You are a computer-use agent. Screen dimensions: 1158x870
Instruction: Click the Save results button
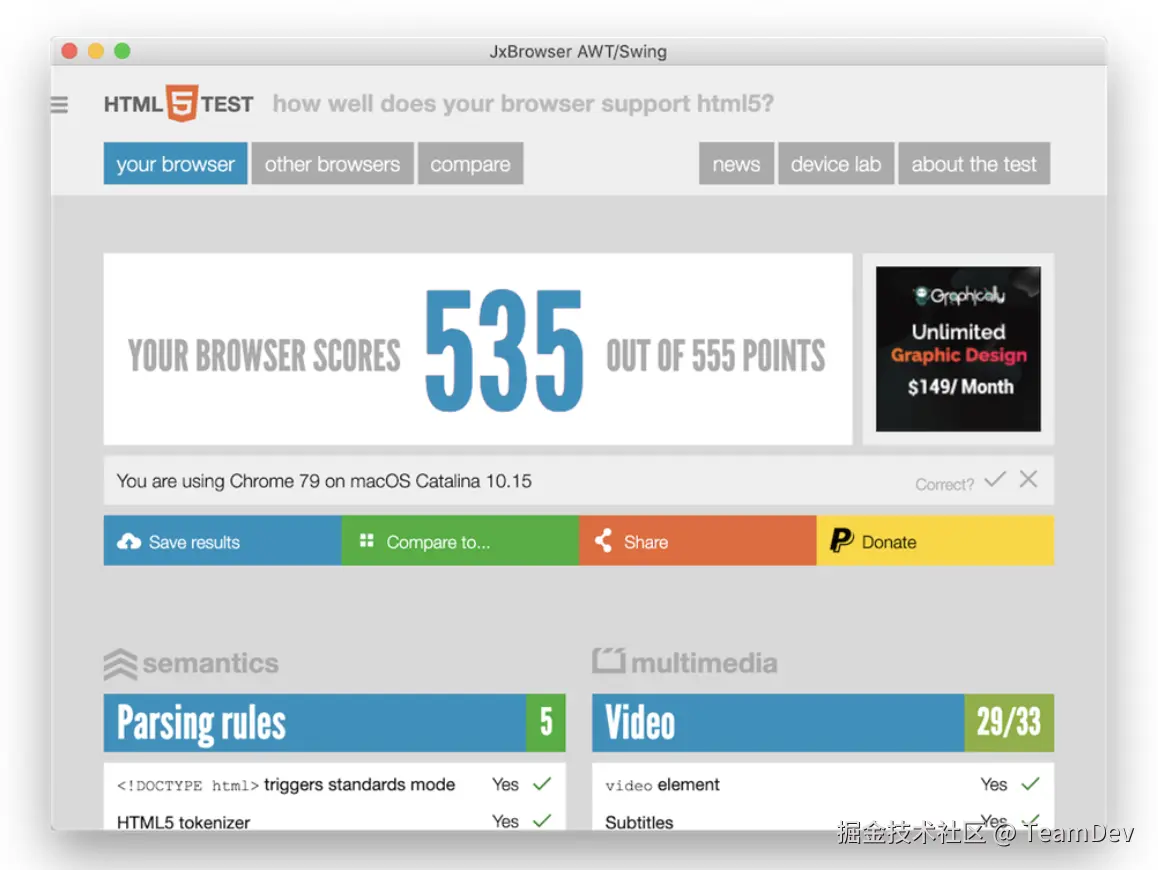pyautogui.click(x=222, y=541)
